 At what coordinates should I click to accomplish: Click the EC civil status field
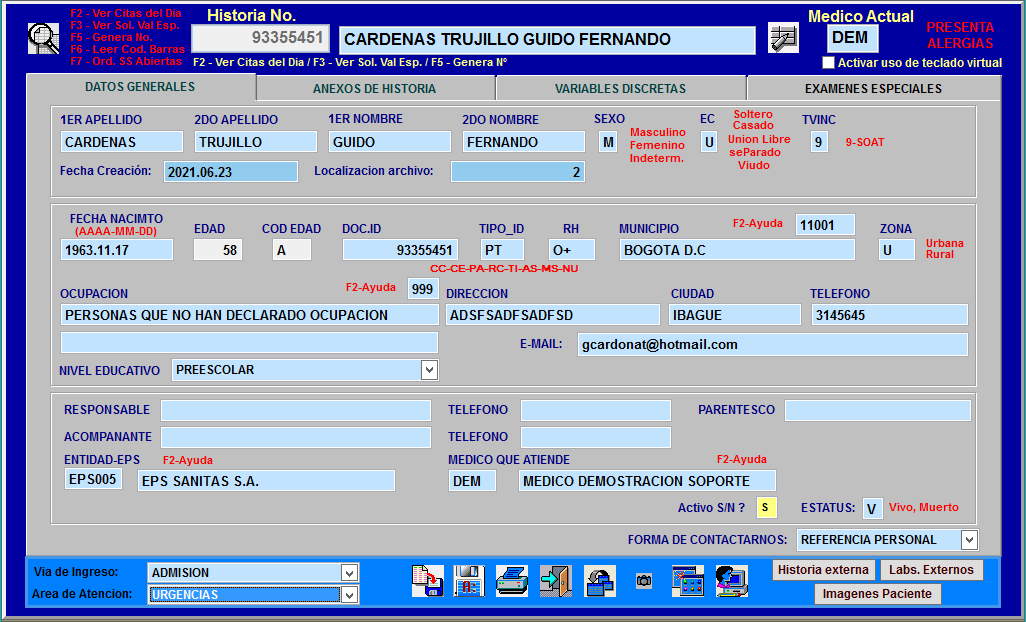[709, 142]
